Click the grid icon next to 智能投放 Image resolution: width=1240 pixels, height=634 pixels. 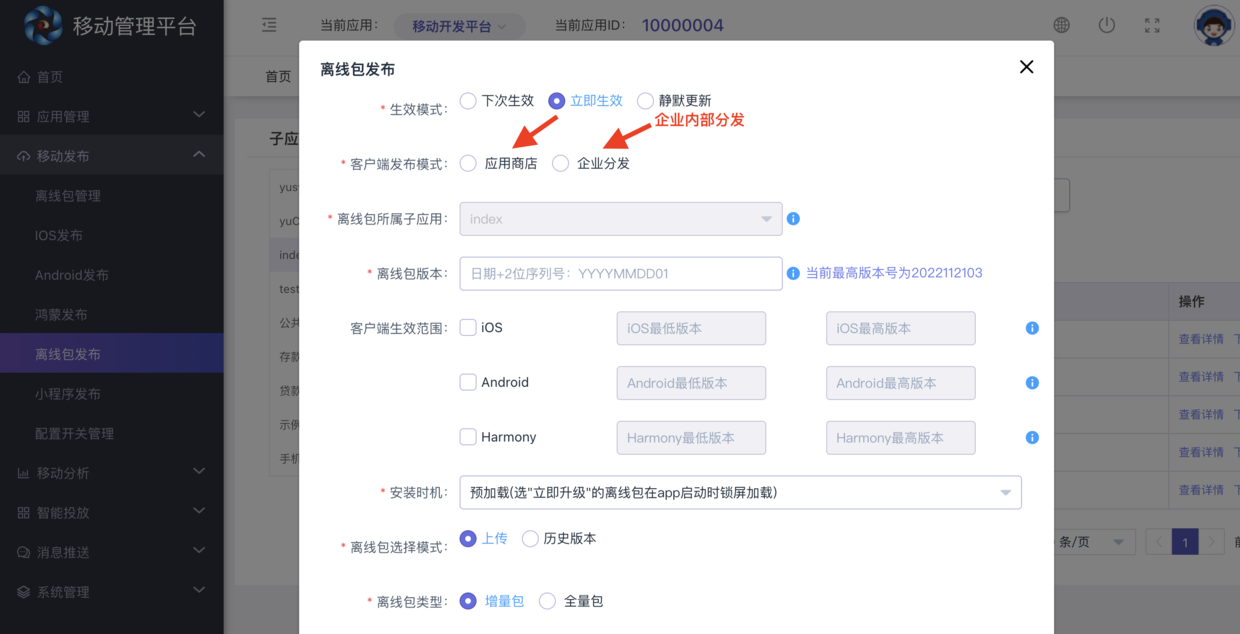[x=23, y=513]
